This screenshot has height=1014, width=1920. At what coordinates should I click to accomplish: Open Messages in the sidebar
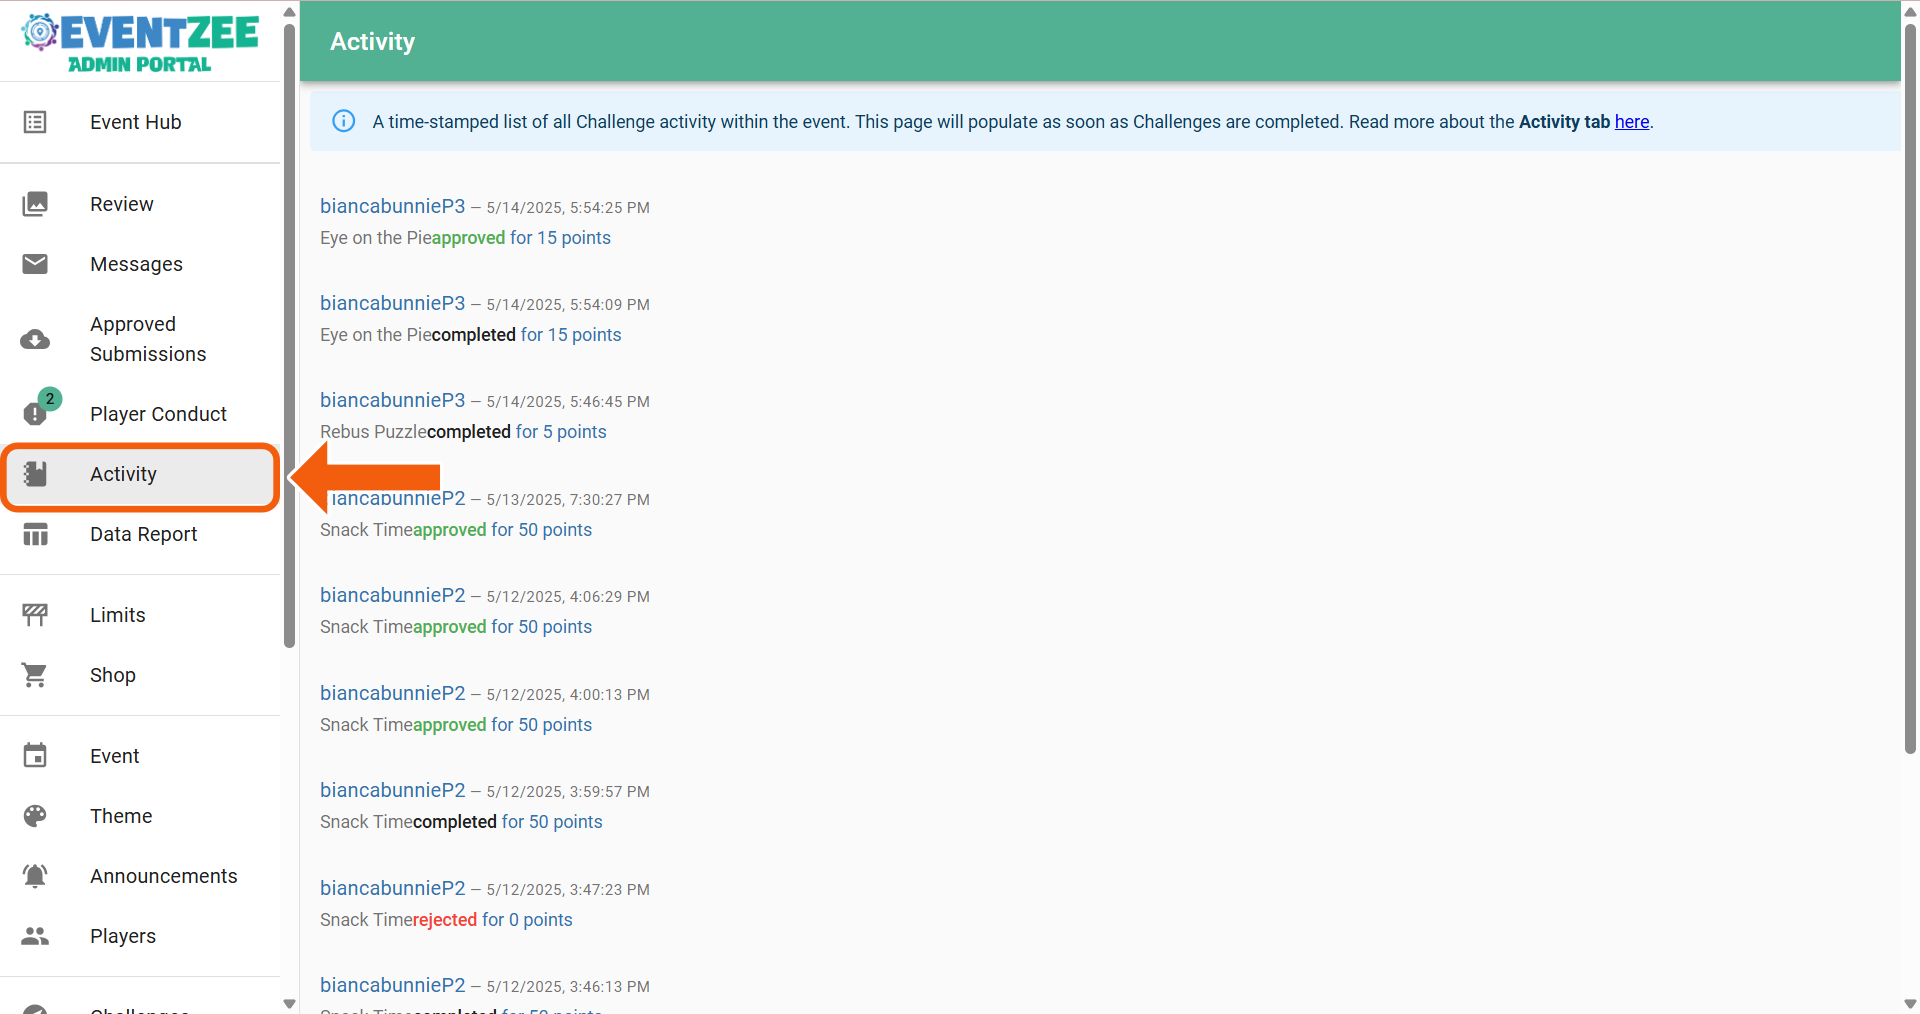(x=140, y=264)
